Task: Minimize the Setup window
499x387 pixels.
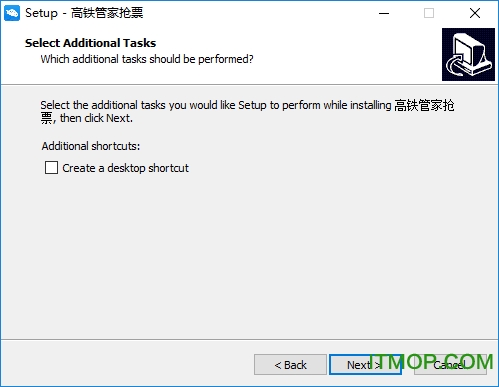Action: tap(384, 13)
